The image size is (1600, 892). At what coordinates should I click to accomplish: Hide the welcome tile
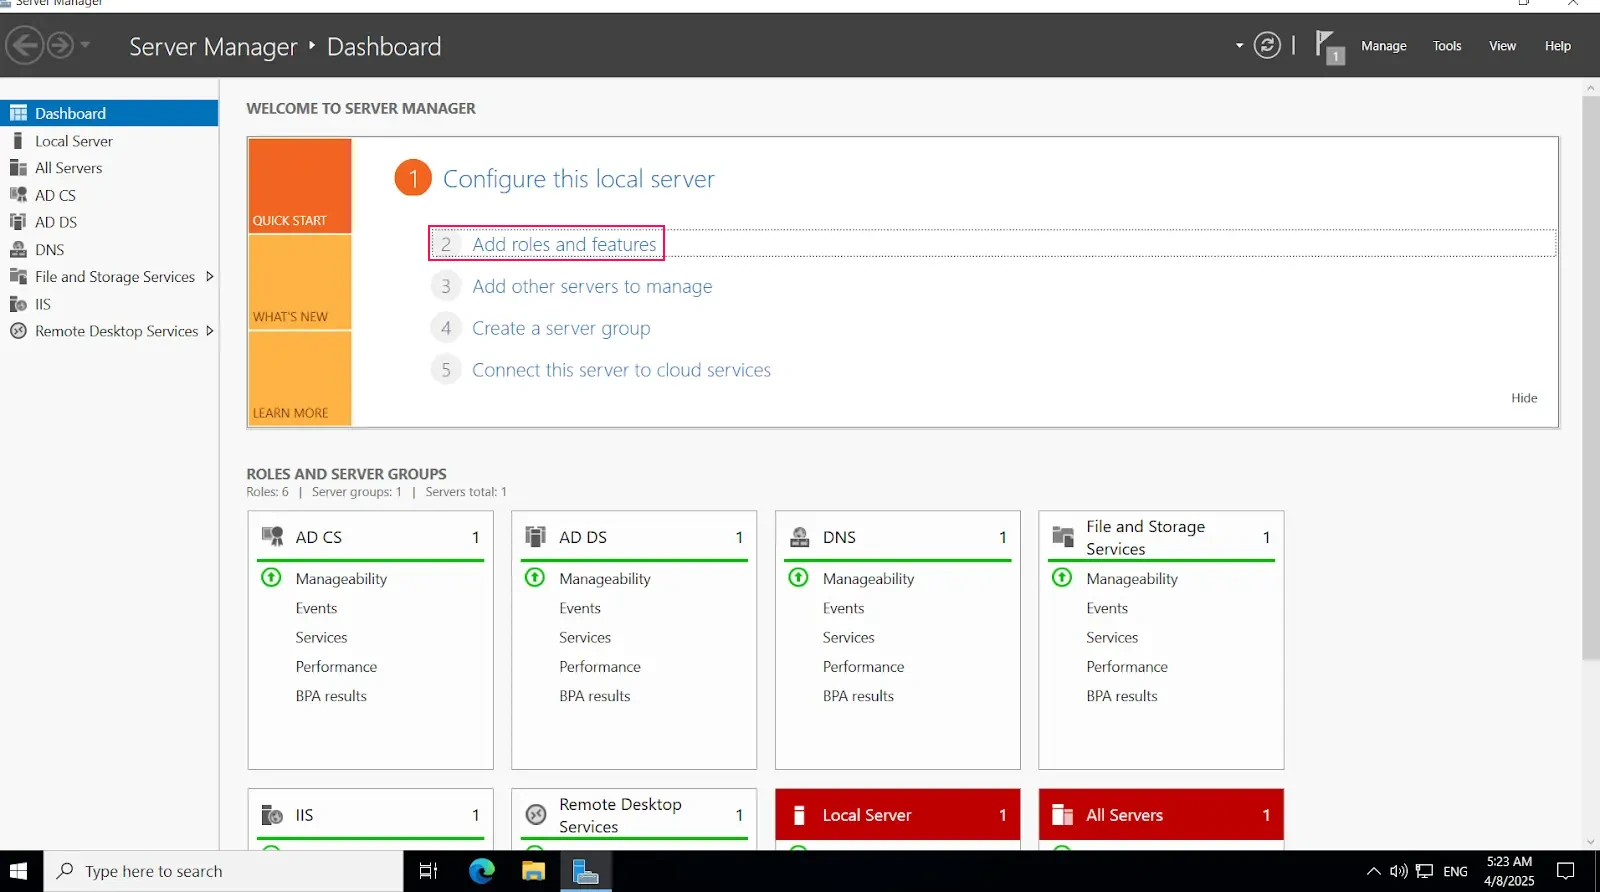pos(1524,398)
